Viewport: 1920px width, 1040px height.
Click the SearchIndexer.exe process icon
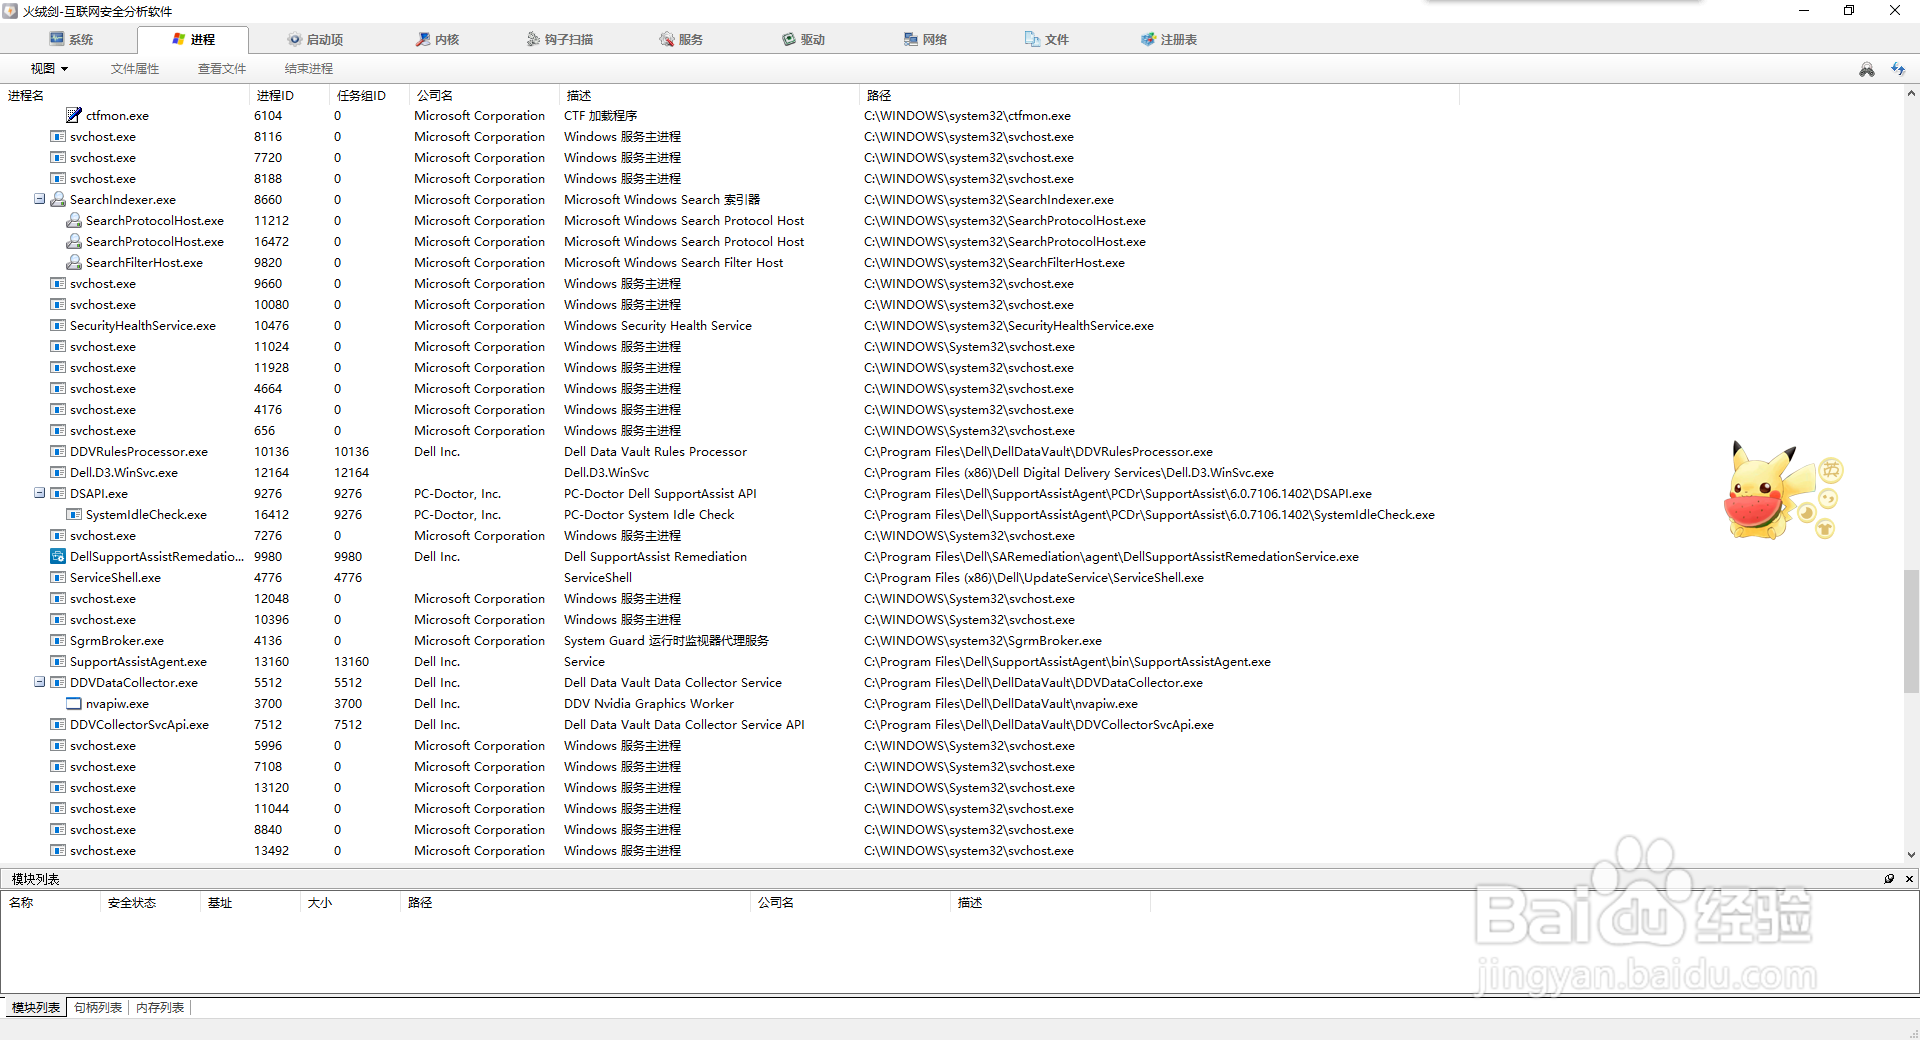pos(58,199)
